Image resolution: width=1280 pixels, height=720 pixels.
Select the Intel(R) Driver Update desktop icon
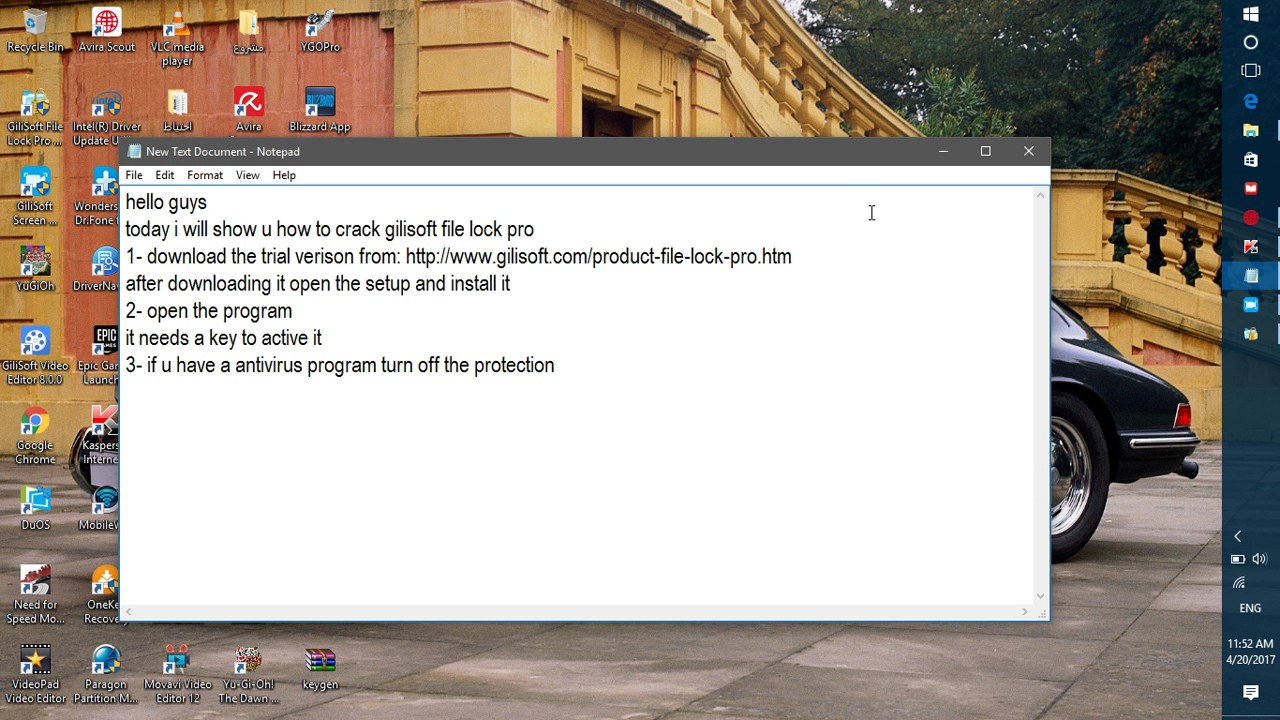107,118
